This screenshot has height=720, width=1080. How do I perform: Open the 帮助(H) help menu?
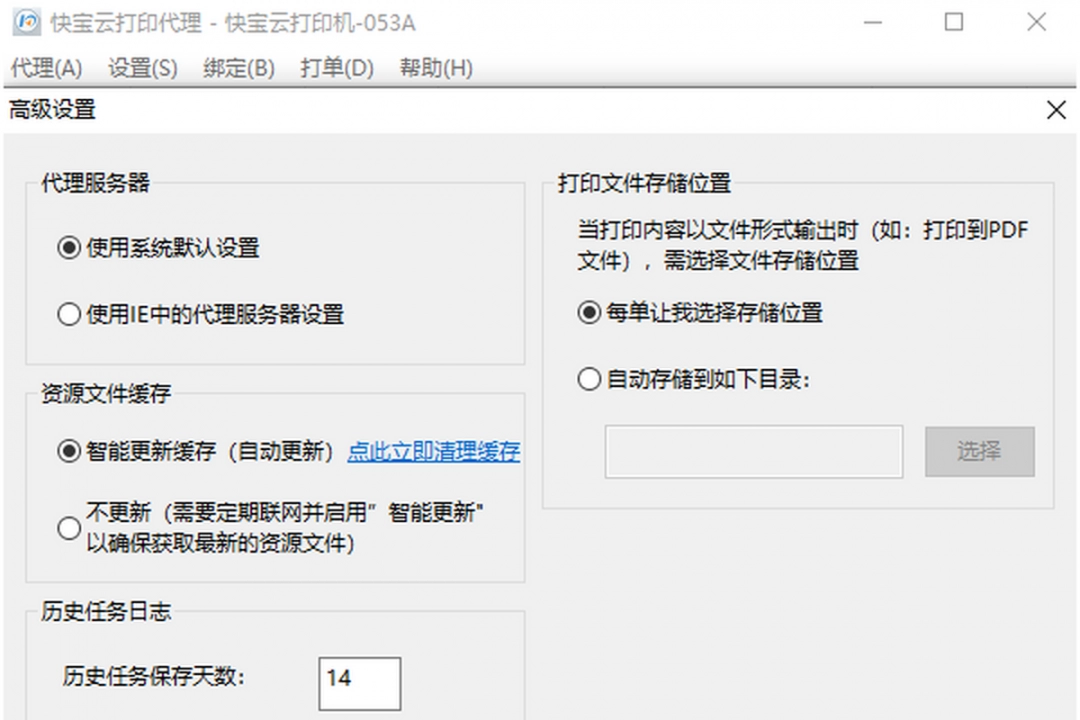point(433,69)
